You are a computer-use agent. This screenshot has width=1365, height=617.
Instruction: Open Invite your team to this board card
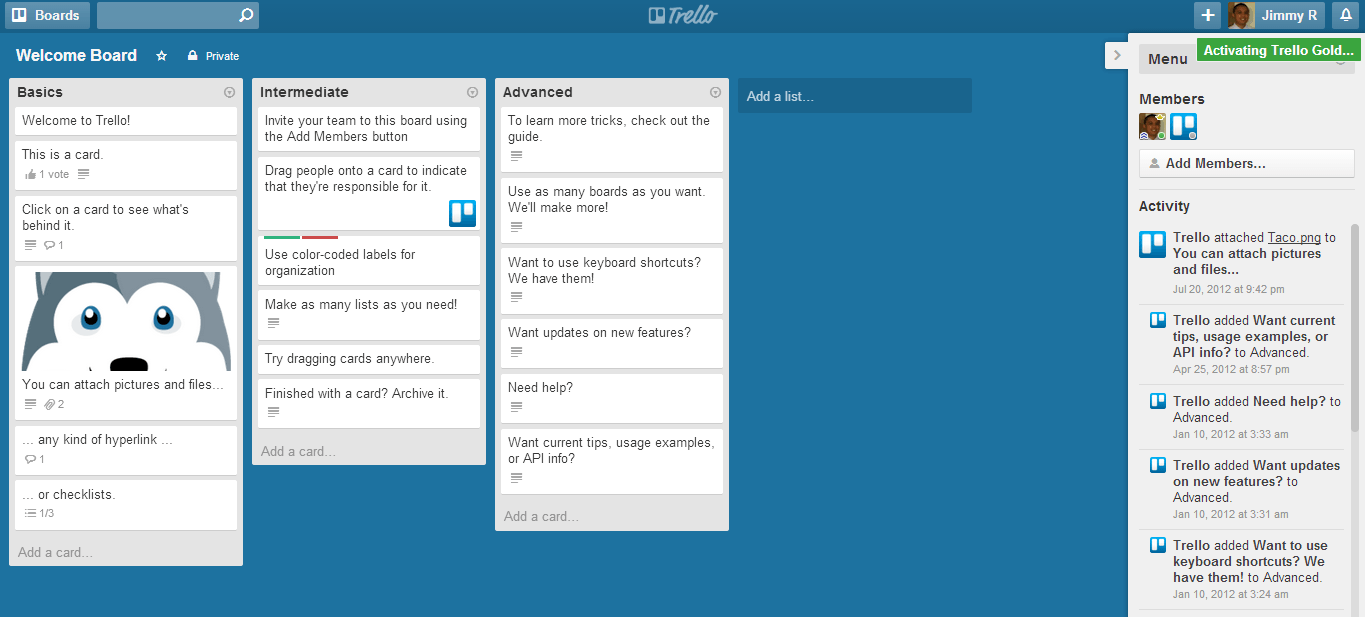tap(369, 128)
